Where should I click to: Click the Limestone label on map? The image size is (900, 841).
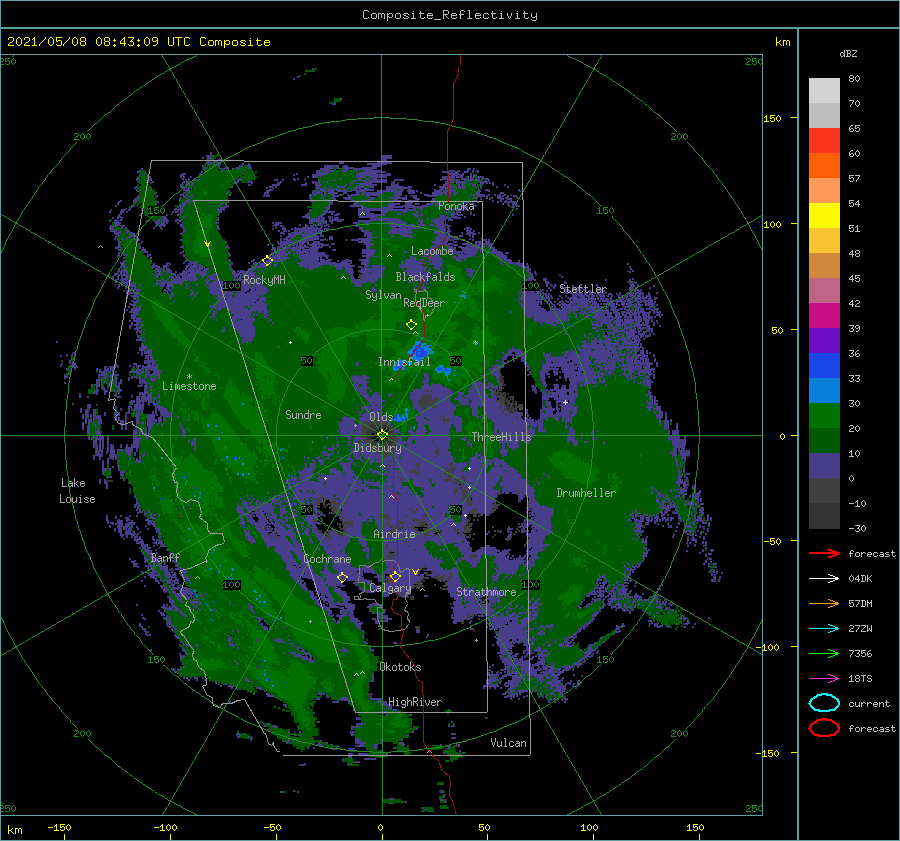189,386
